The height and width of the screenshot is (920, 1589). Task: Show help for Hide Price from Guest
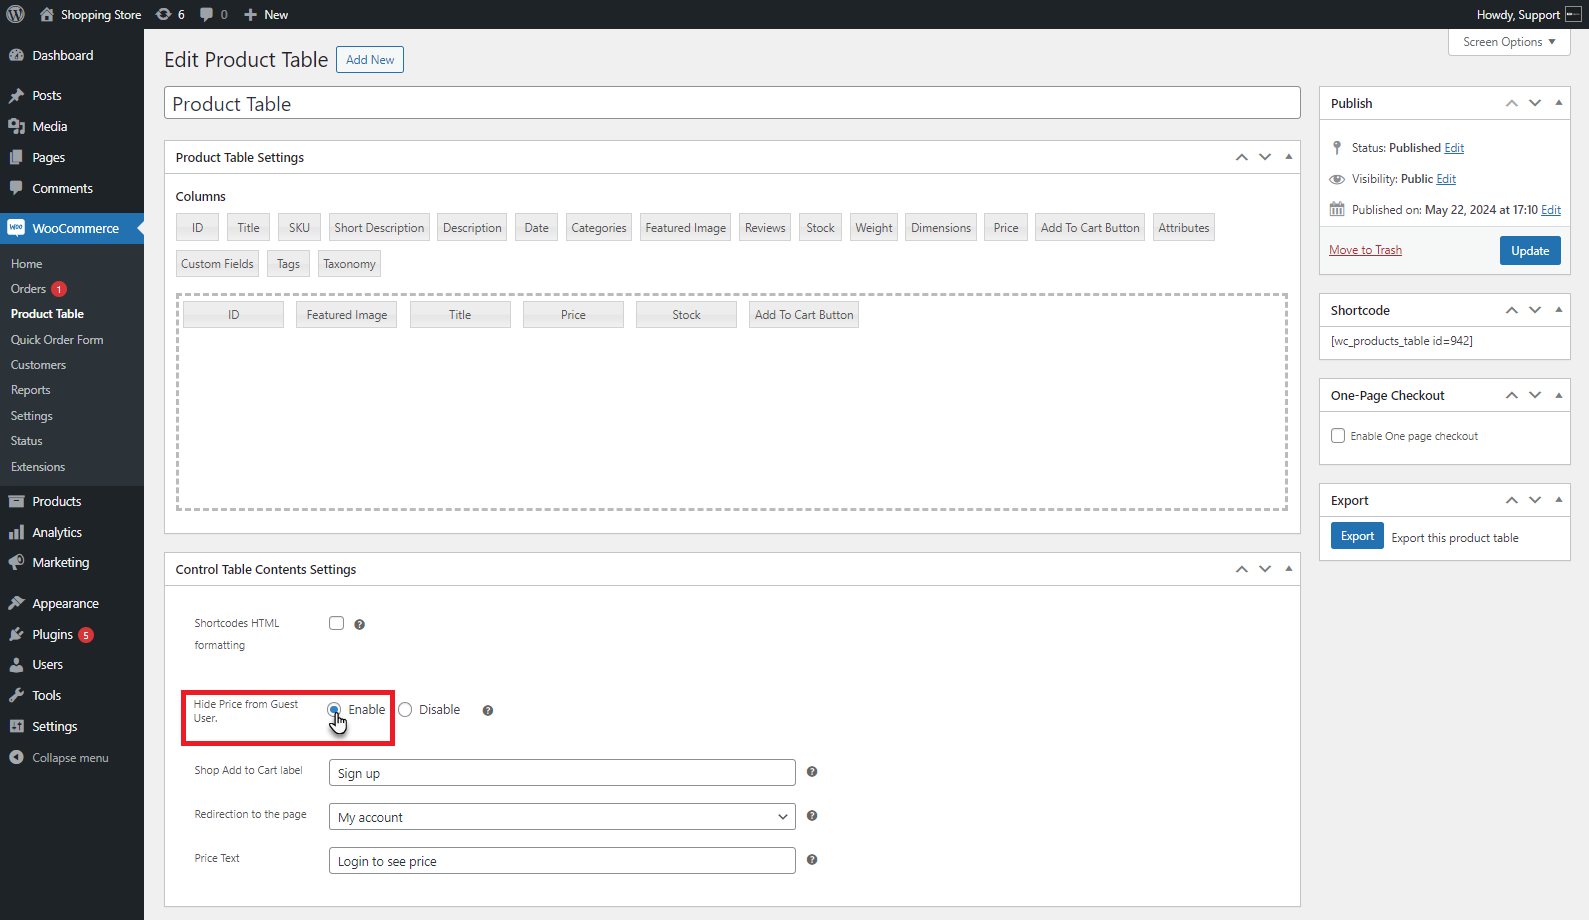click(488, 711)
